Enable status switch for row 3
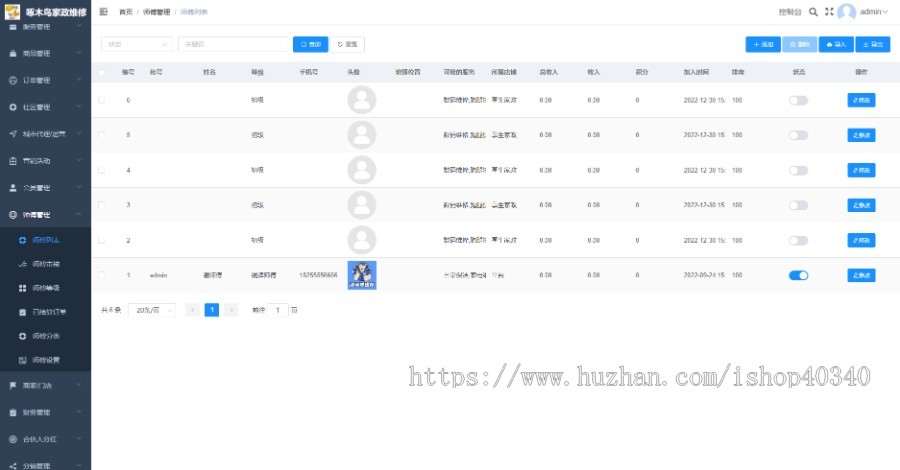This screenshot has height=470, width=900. tap(798, 205)
